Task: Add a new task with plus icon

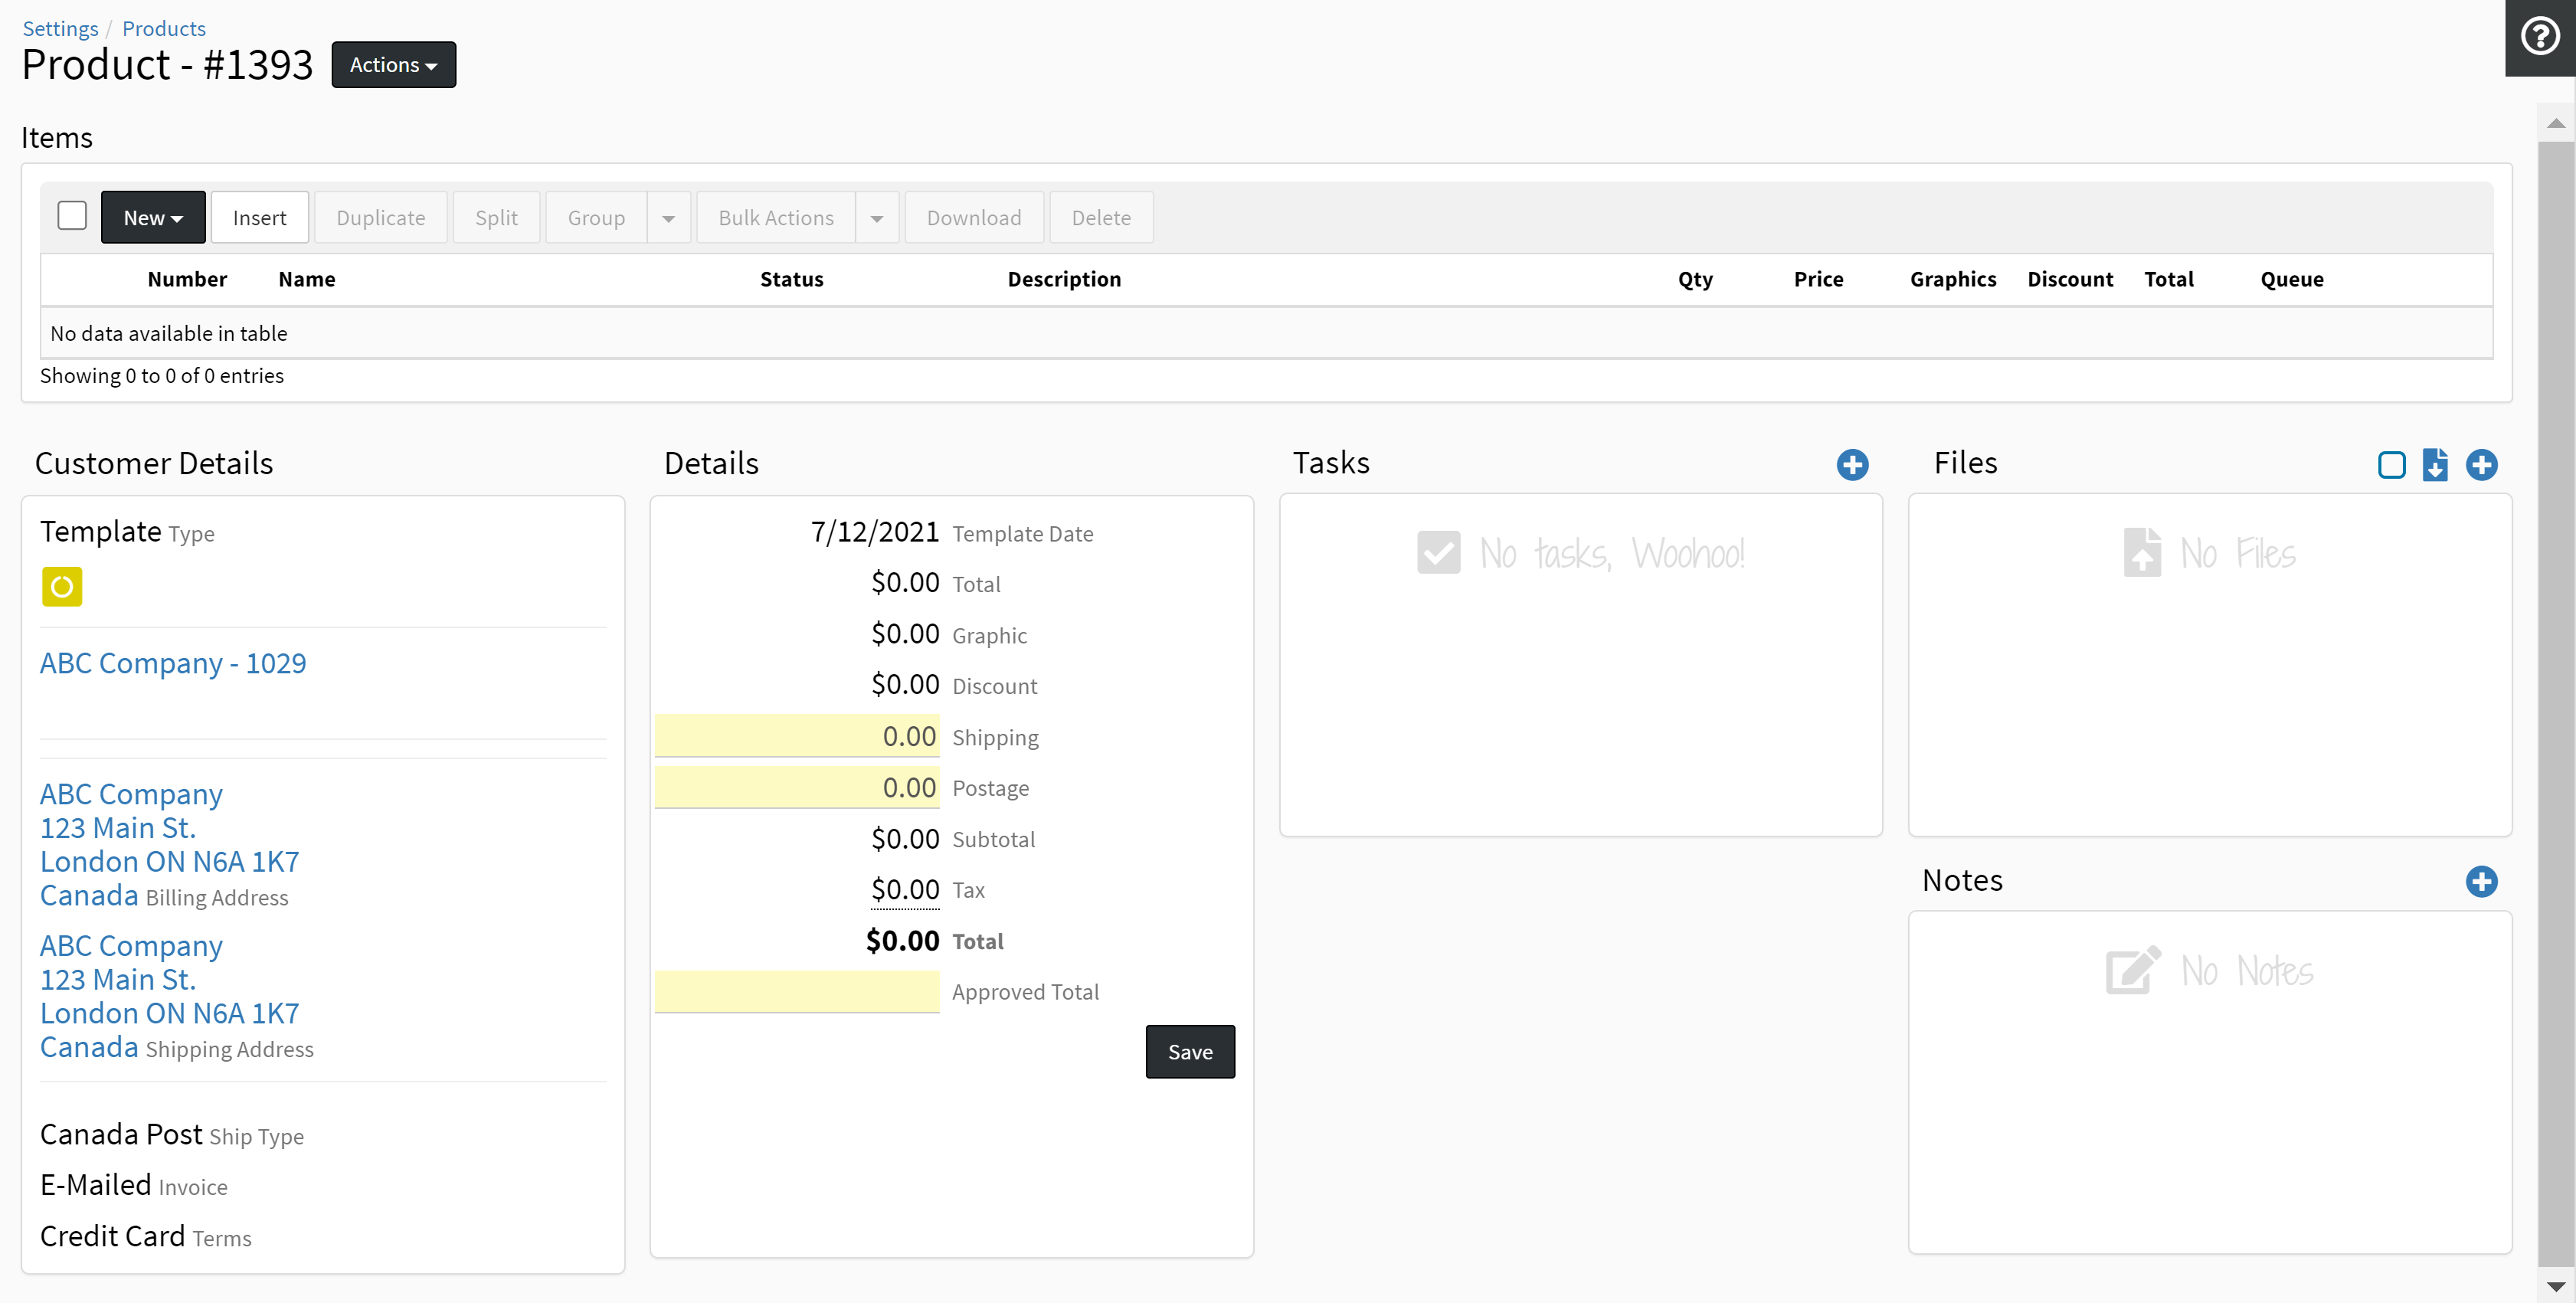Action: pyautogui.click(x=1852, y=464)
